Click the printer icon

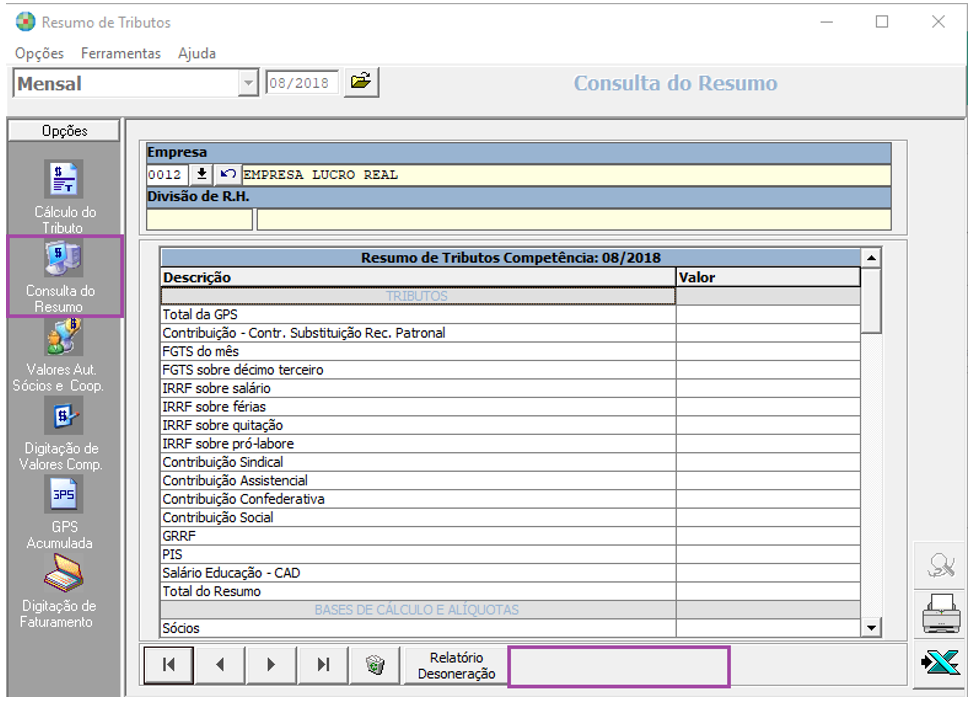coord(940,614)
